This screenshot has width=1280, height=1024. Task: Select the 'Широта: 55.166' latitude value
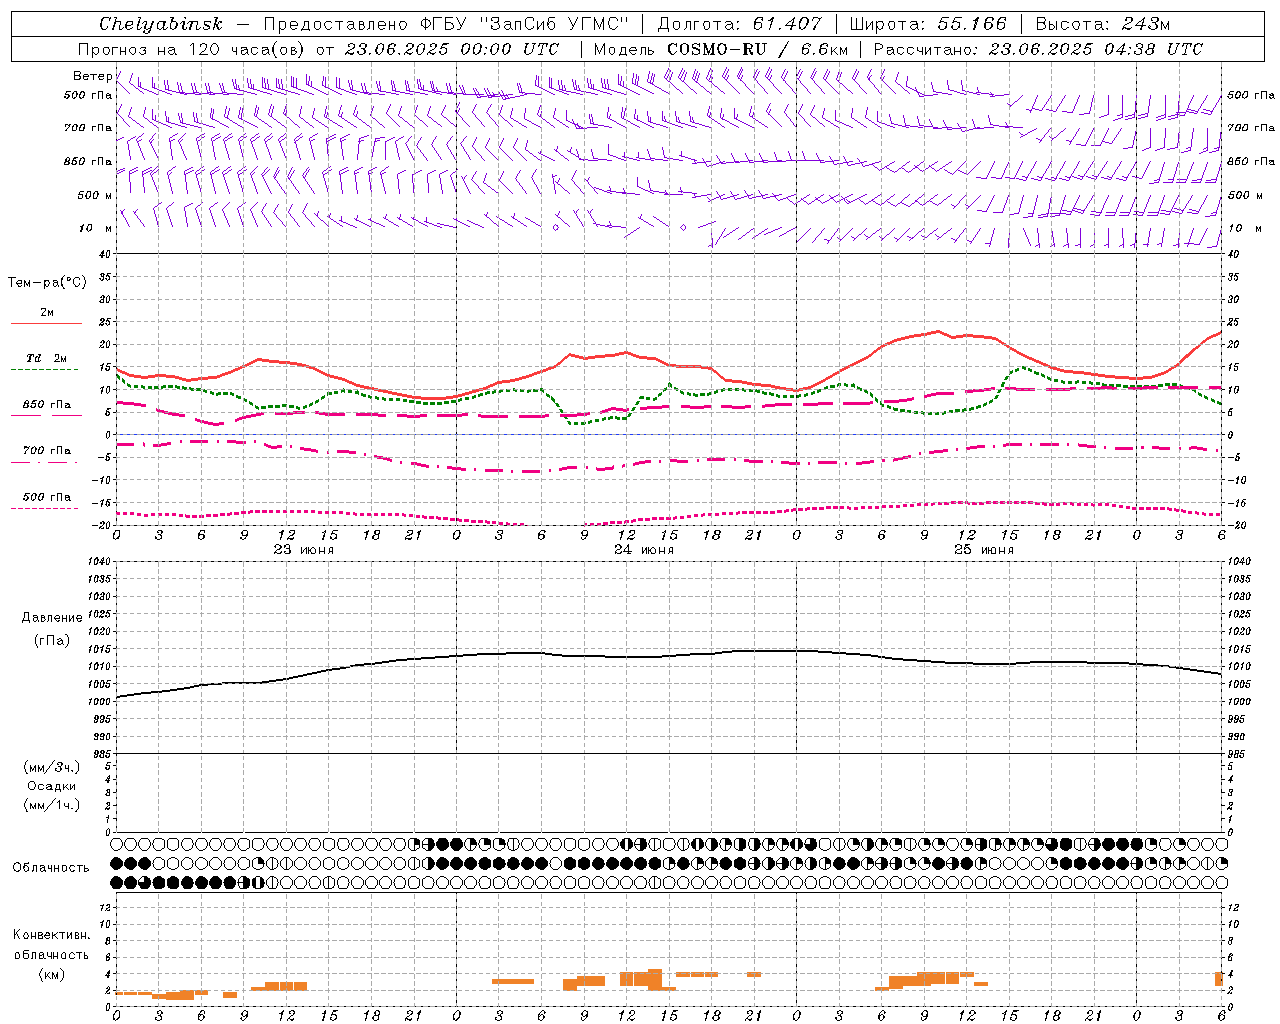(928, 24)
